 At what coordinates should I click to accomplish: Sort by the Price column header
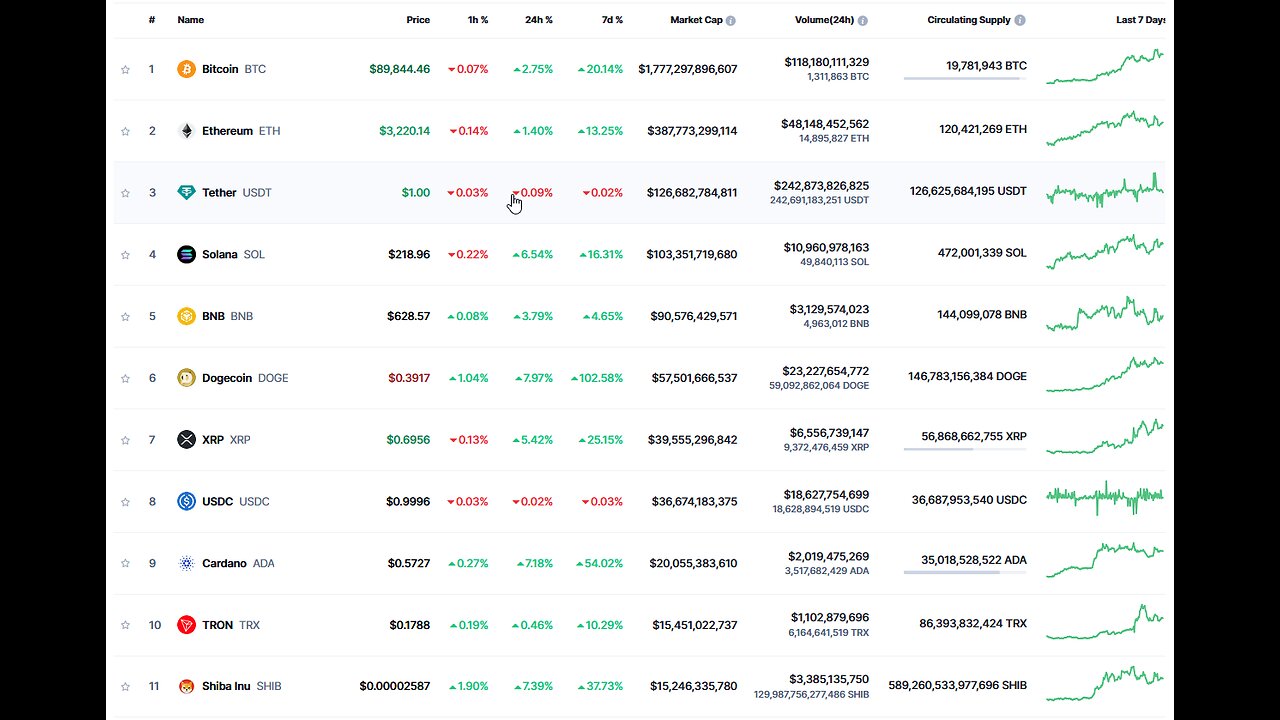tap(418, 20)
